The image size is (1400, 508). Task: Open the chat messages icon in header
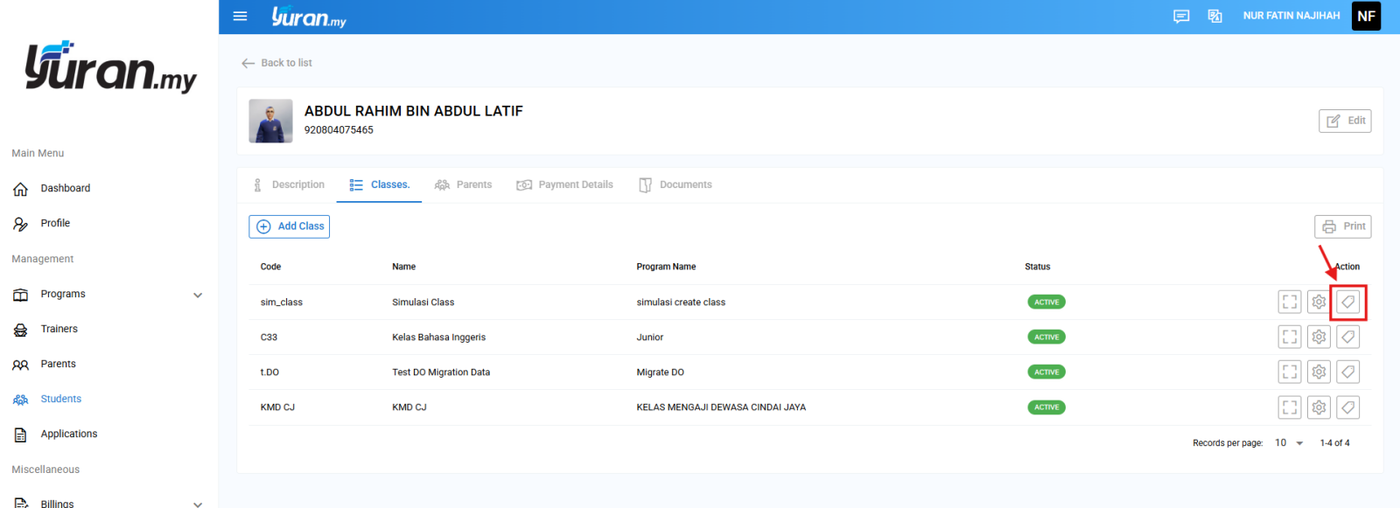tap(1181, 16)
